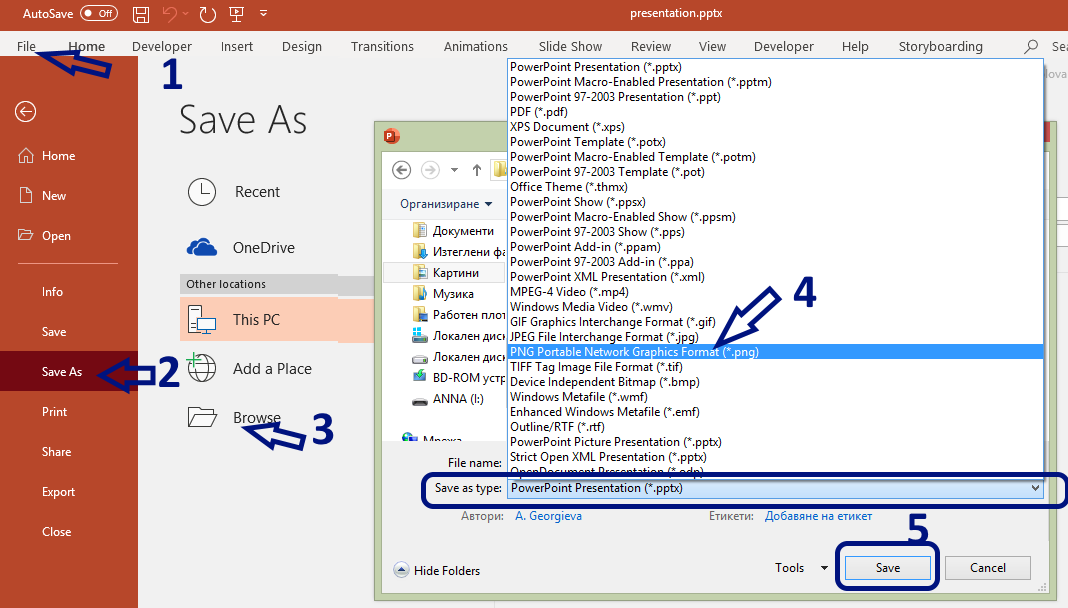Choose OneDrive as save location
The image size is (1068, 608).
coord(241,248)
